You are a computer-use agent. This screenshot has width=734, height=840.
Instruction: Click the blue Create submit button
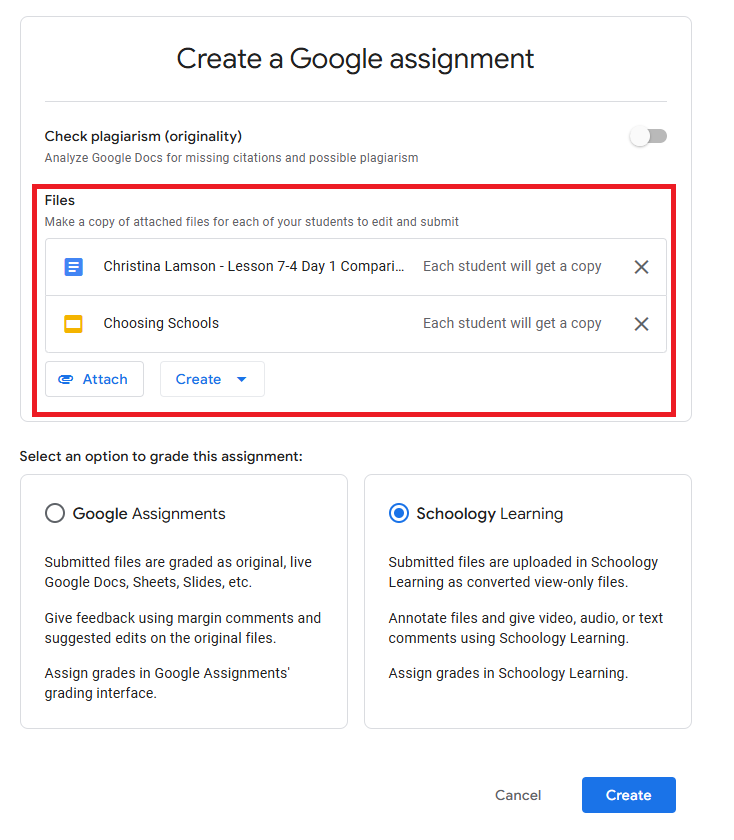coord(628,795)
